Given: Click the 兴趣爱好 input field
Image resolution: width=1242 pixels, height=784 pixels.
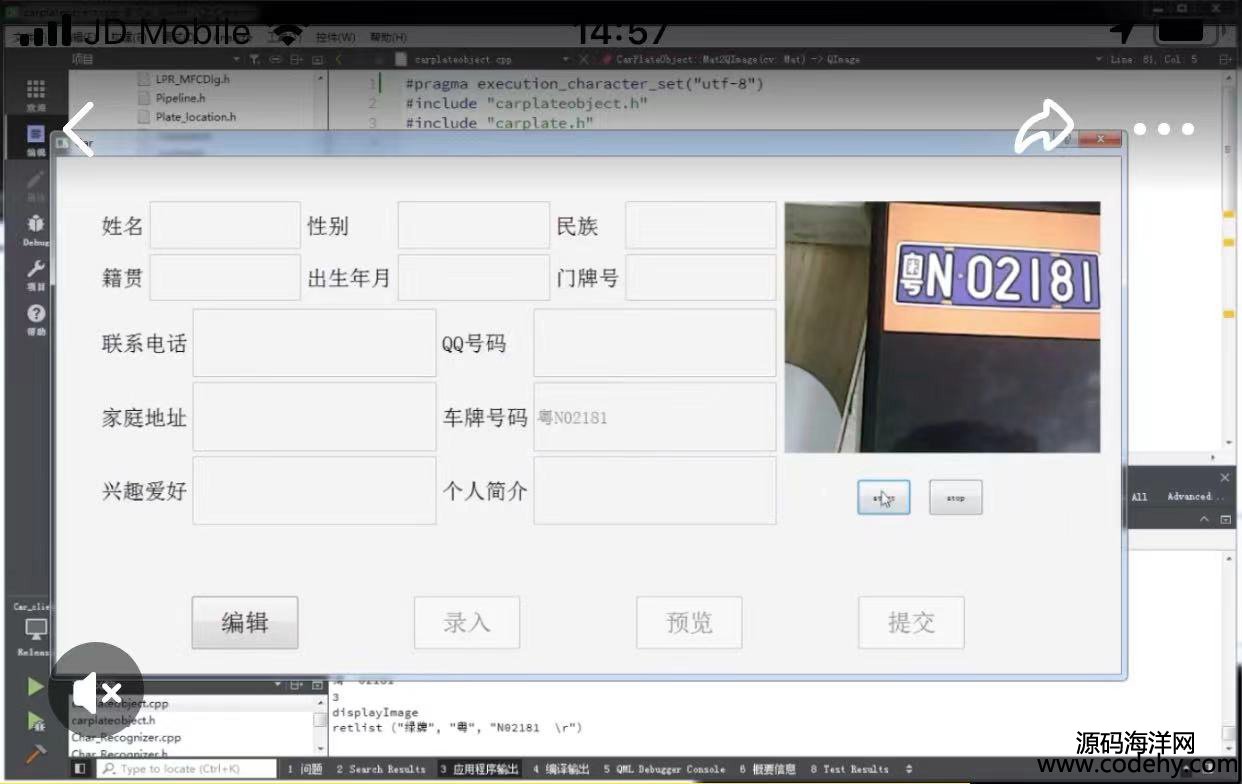Looking at the screenshot, I should pyautogui.click(x=314, y=490).
